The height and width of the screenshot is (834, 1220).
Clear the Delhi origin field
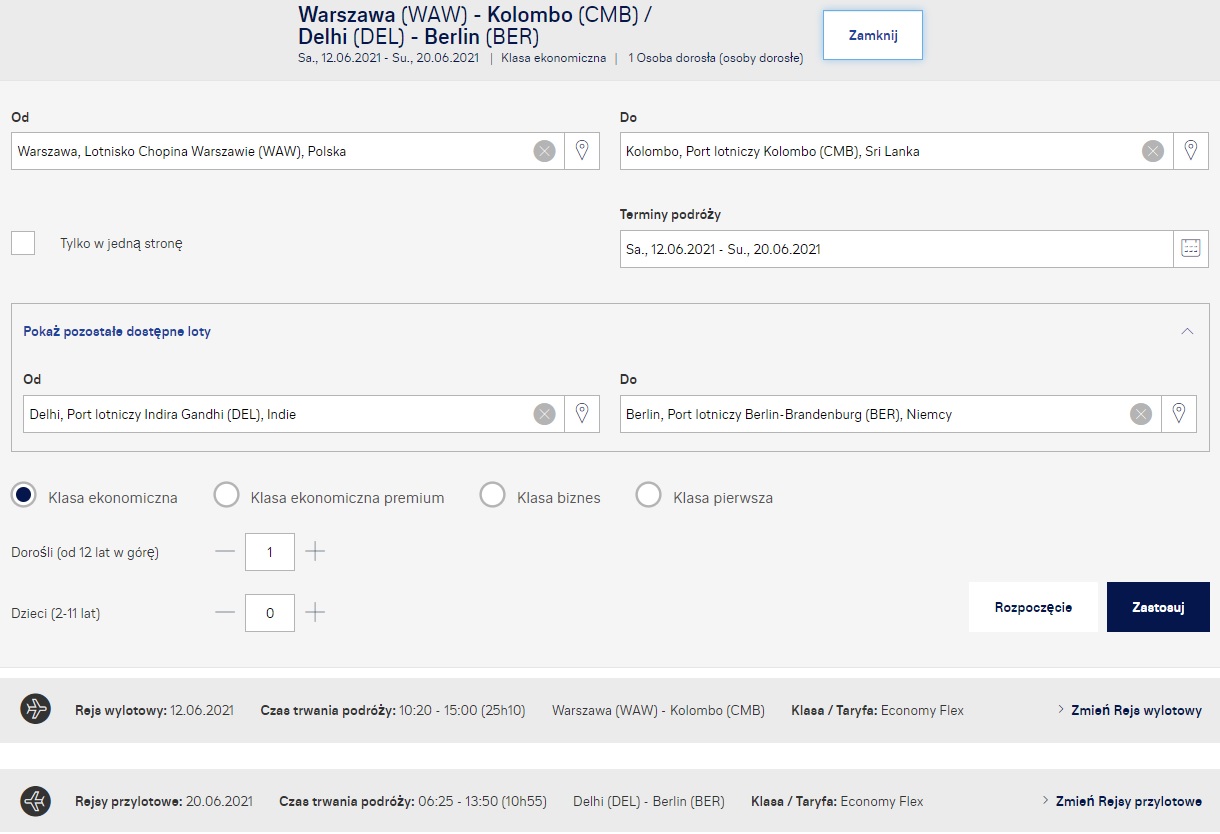[544, 414]
